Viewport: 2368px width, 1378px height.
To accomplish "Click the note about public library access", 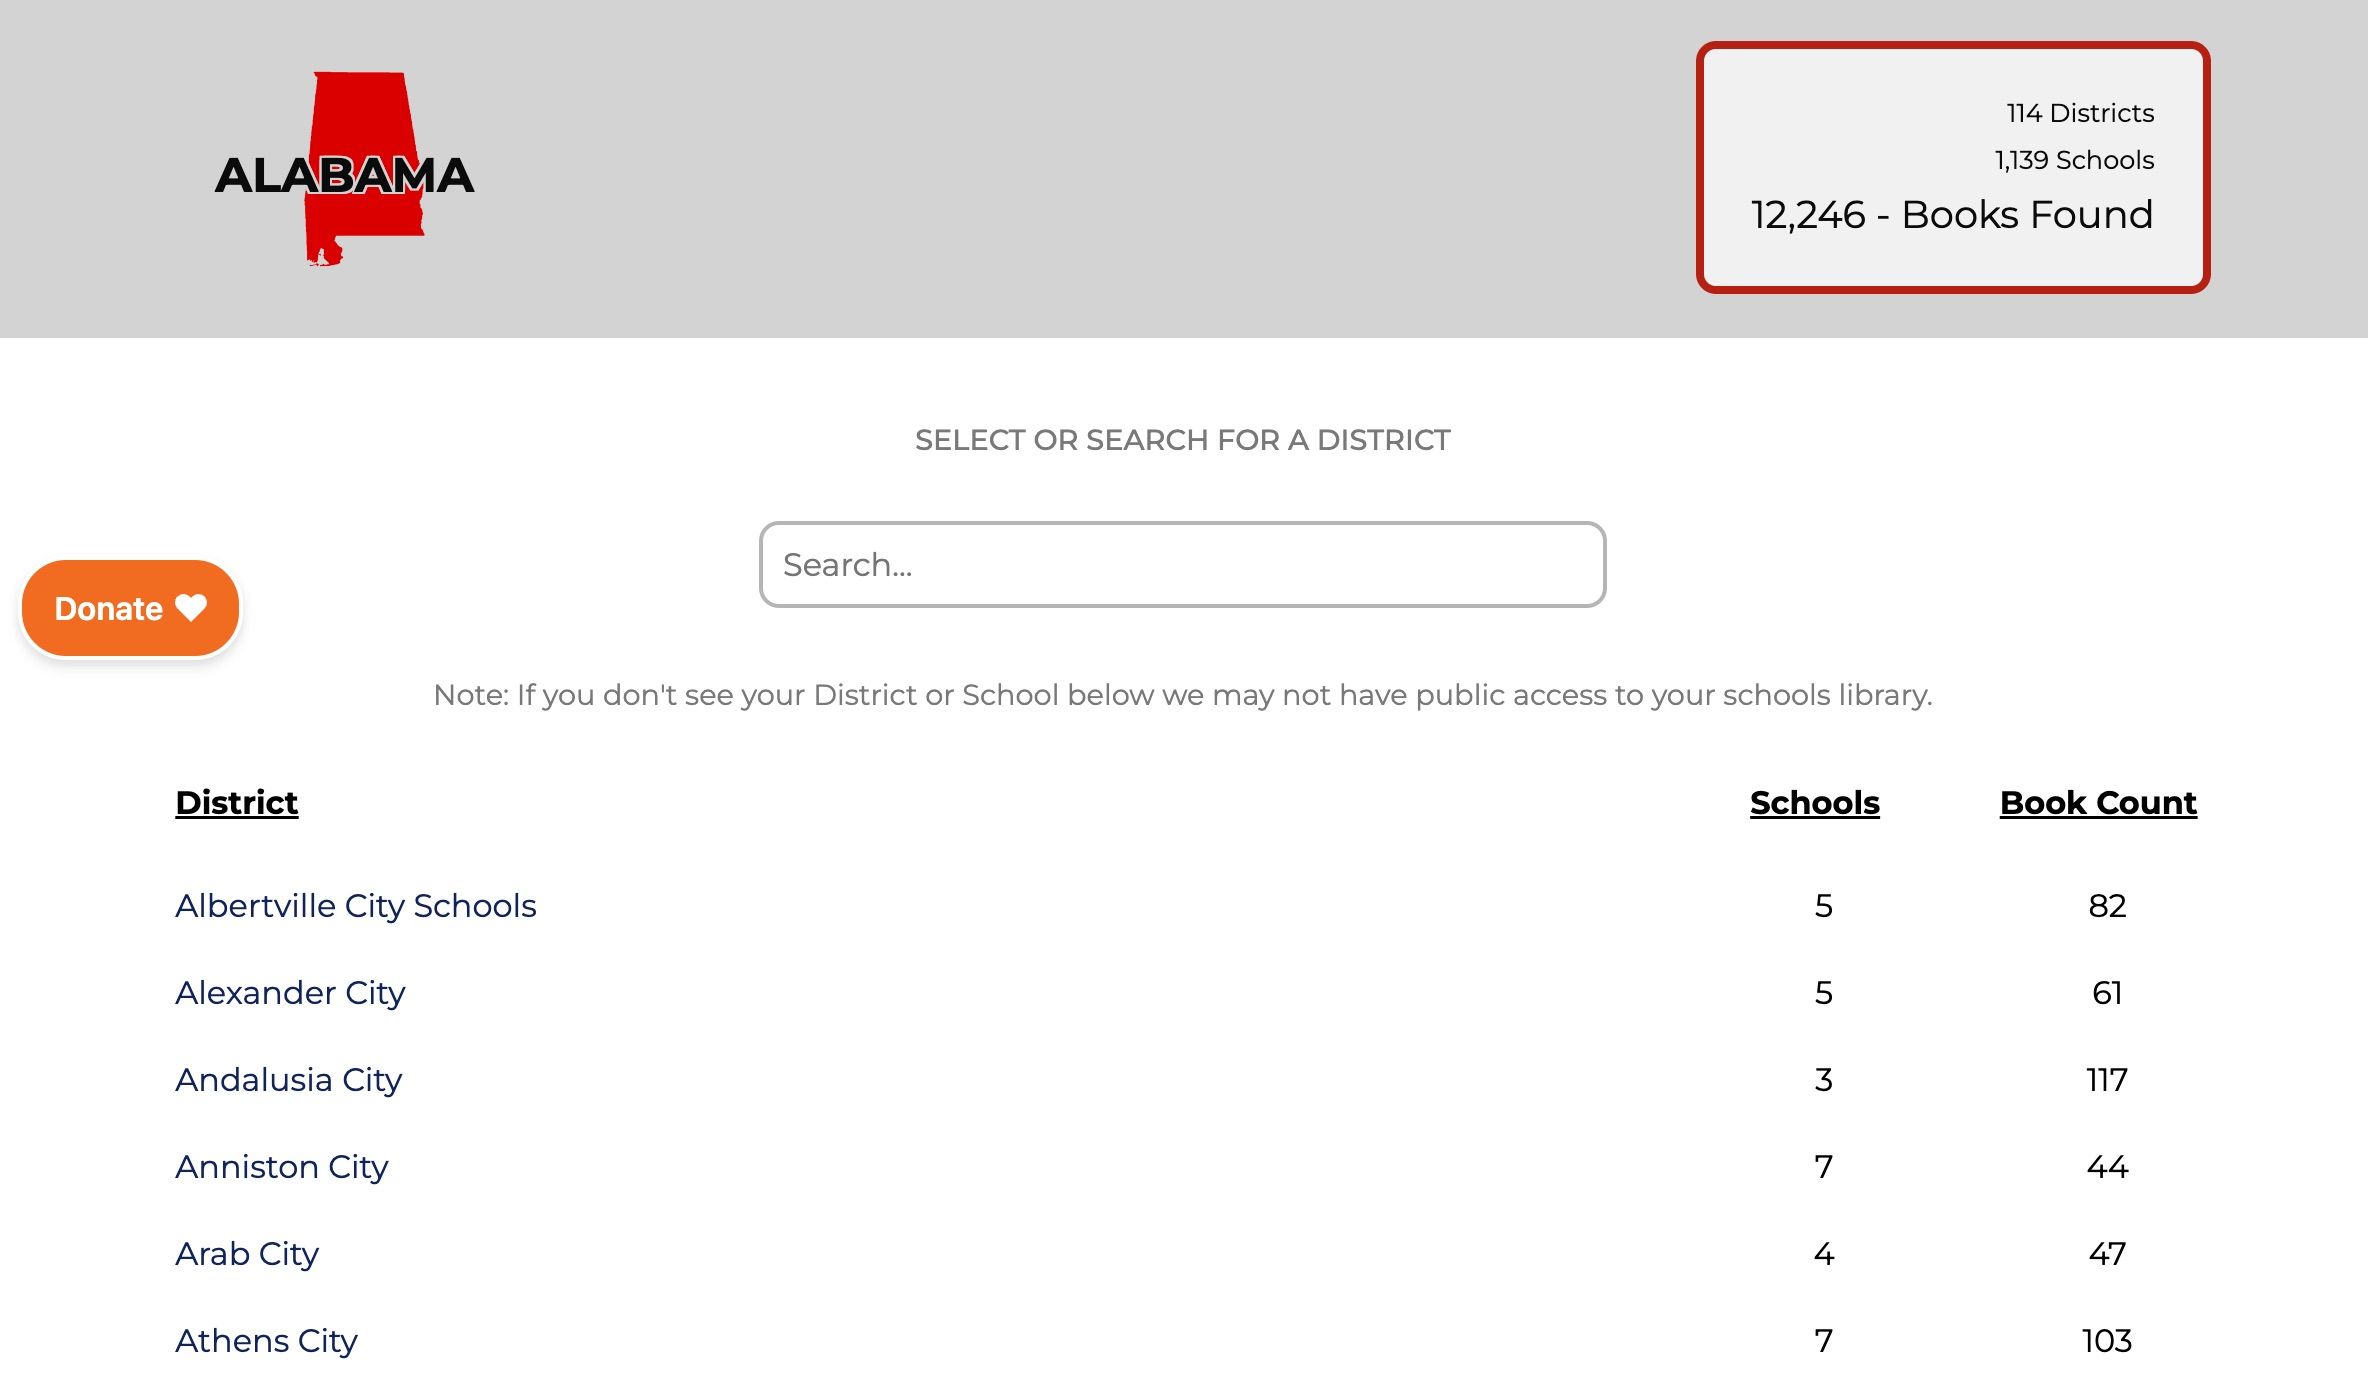I will (1183, 694).
